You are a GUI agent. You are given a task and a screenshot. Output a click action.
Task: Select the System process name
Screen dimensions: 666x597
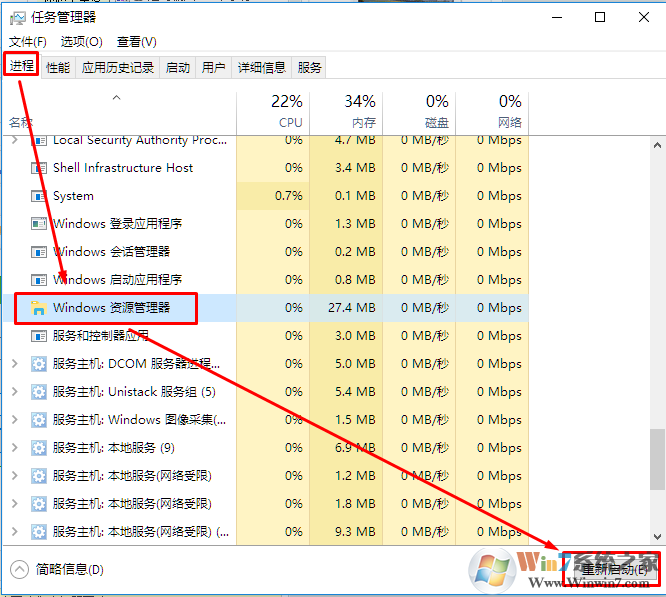click(73, 196)
